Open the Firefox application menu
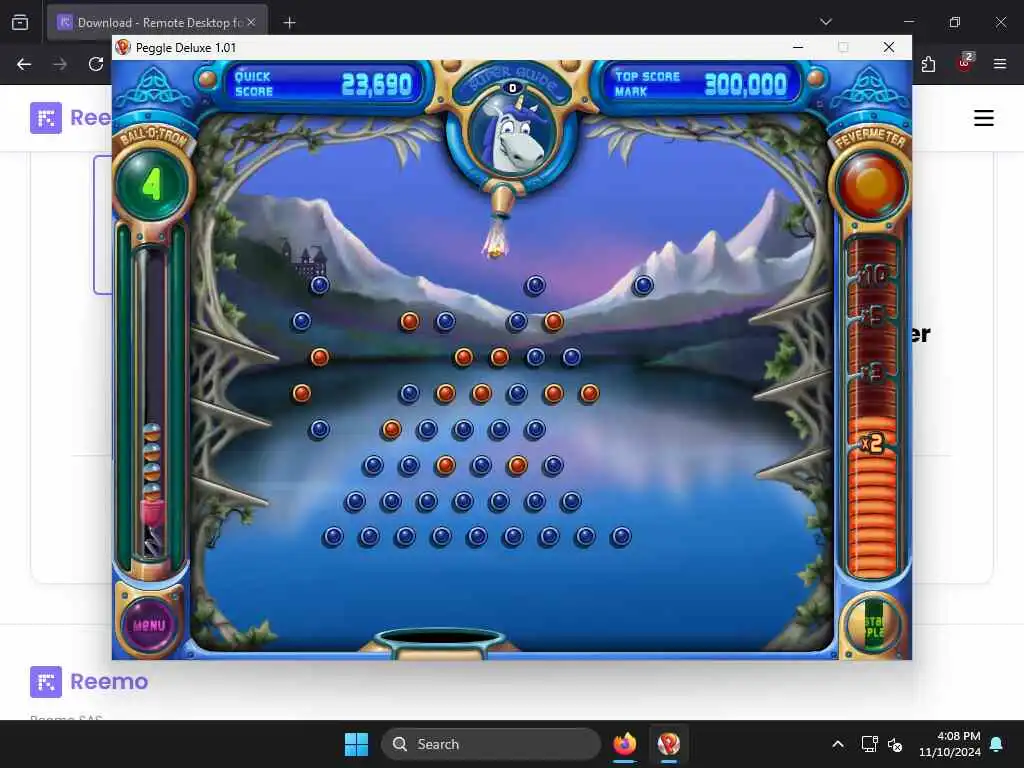This screenshot has width=1024, height=768. click(1000, 64)
